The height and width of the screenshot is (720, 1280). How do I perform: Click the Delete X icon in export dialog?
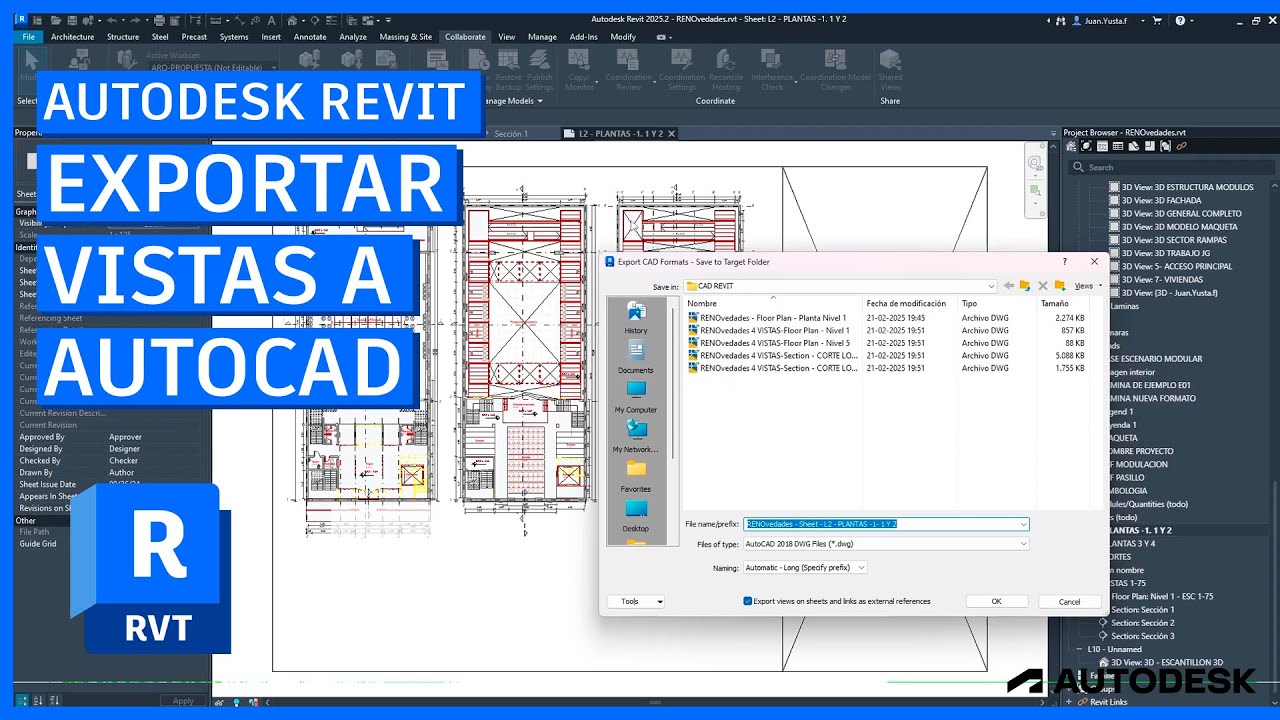1043,286
